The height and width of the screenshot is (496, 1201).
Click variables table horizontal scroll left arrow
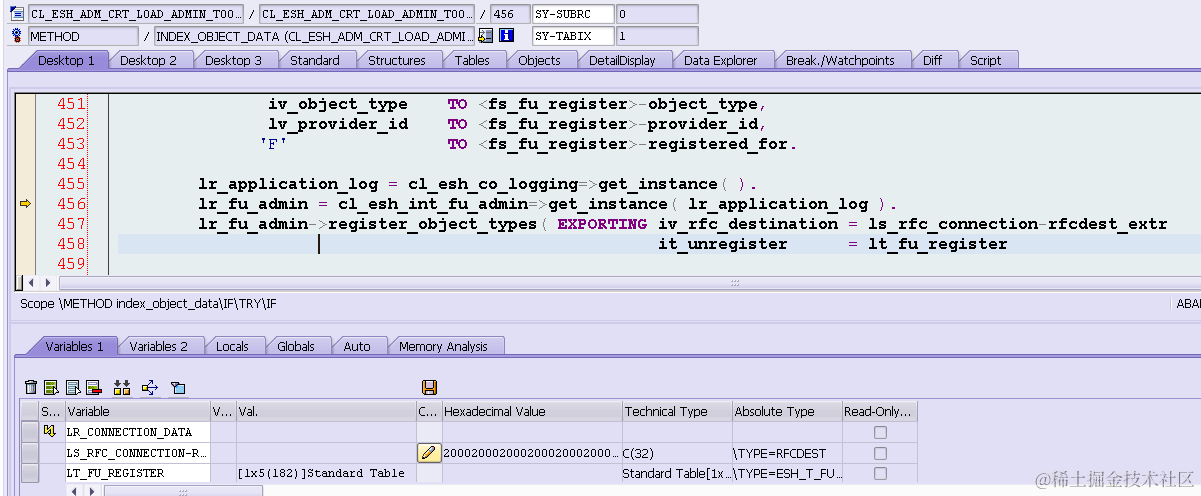74,490
